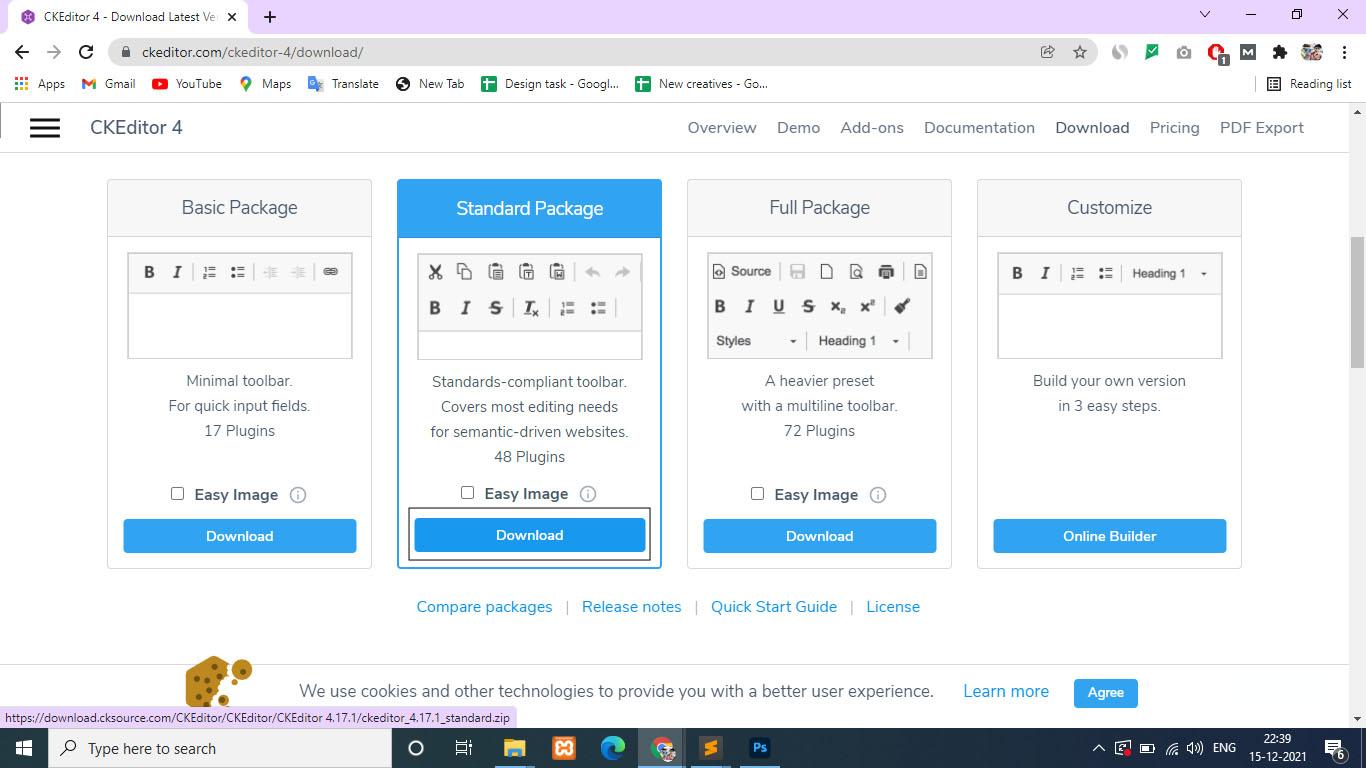Select Paste from Word in Standard toolbar

click(558, 271)
